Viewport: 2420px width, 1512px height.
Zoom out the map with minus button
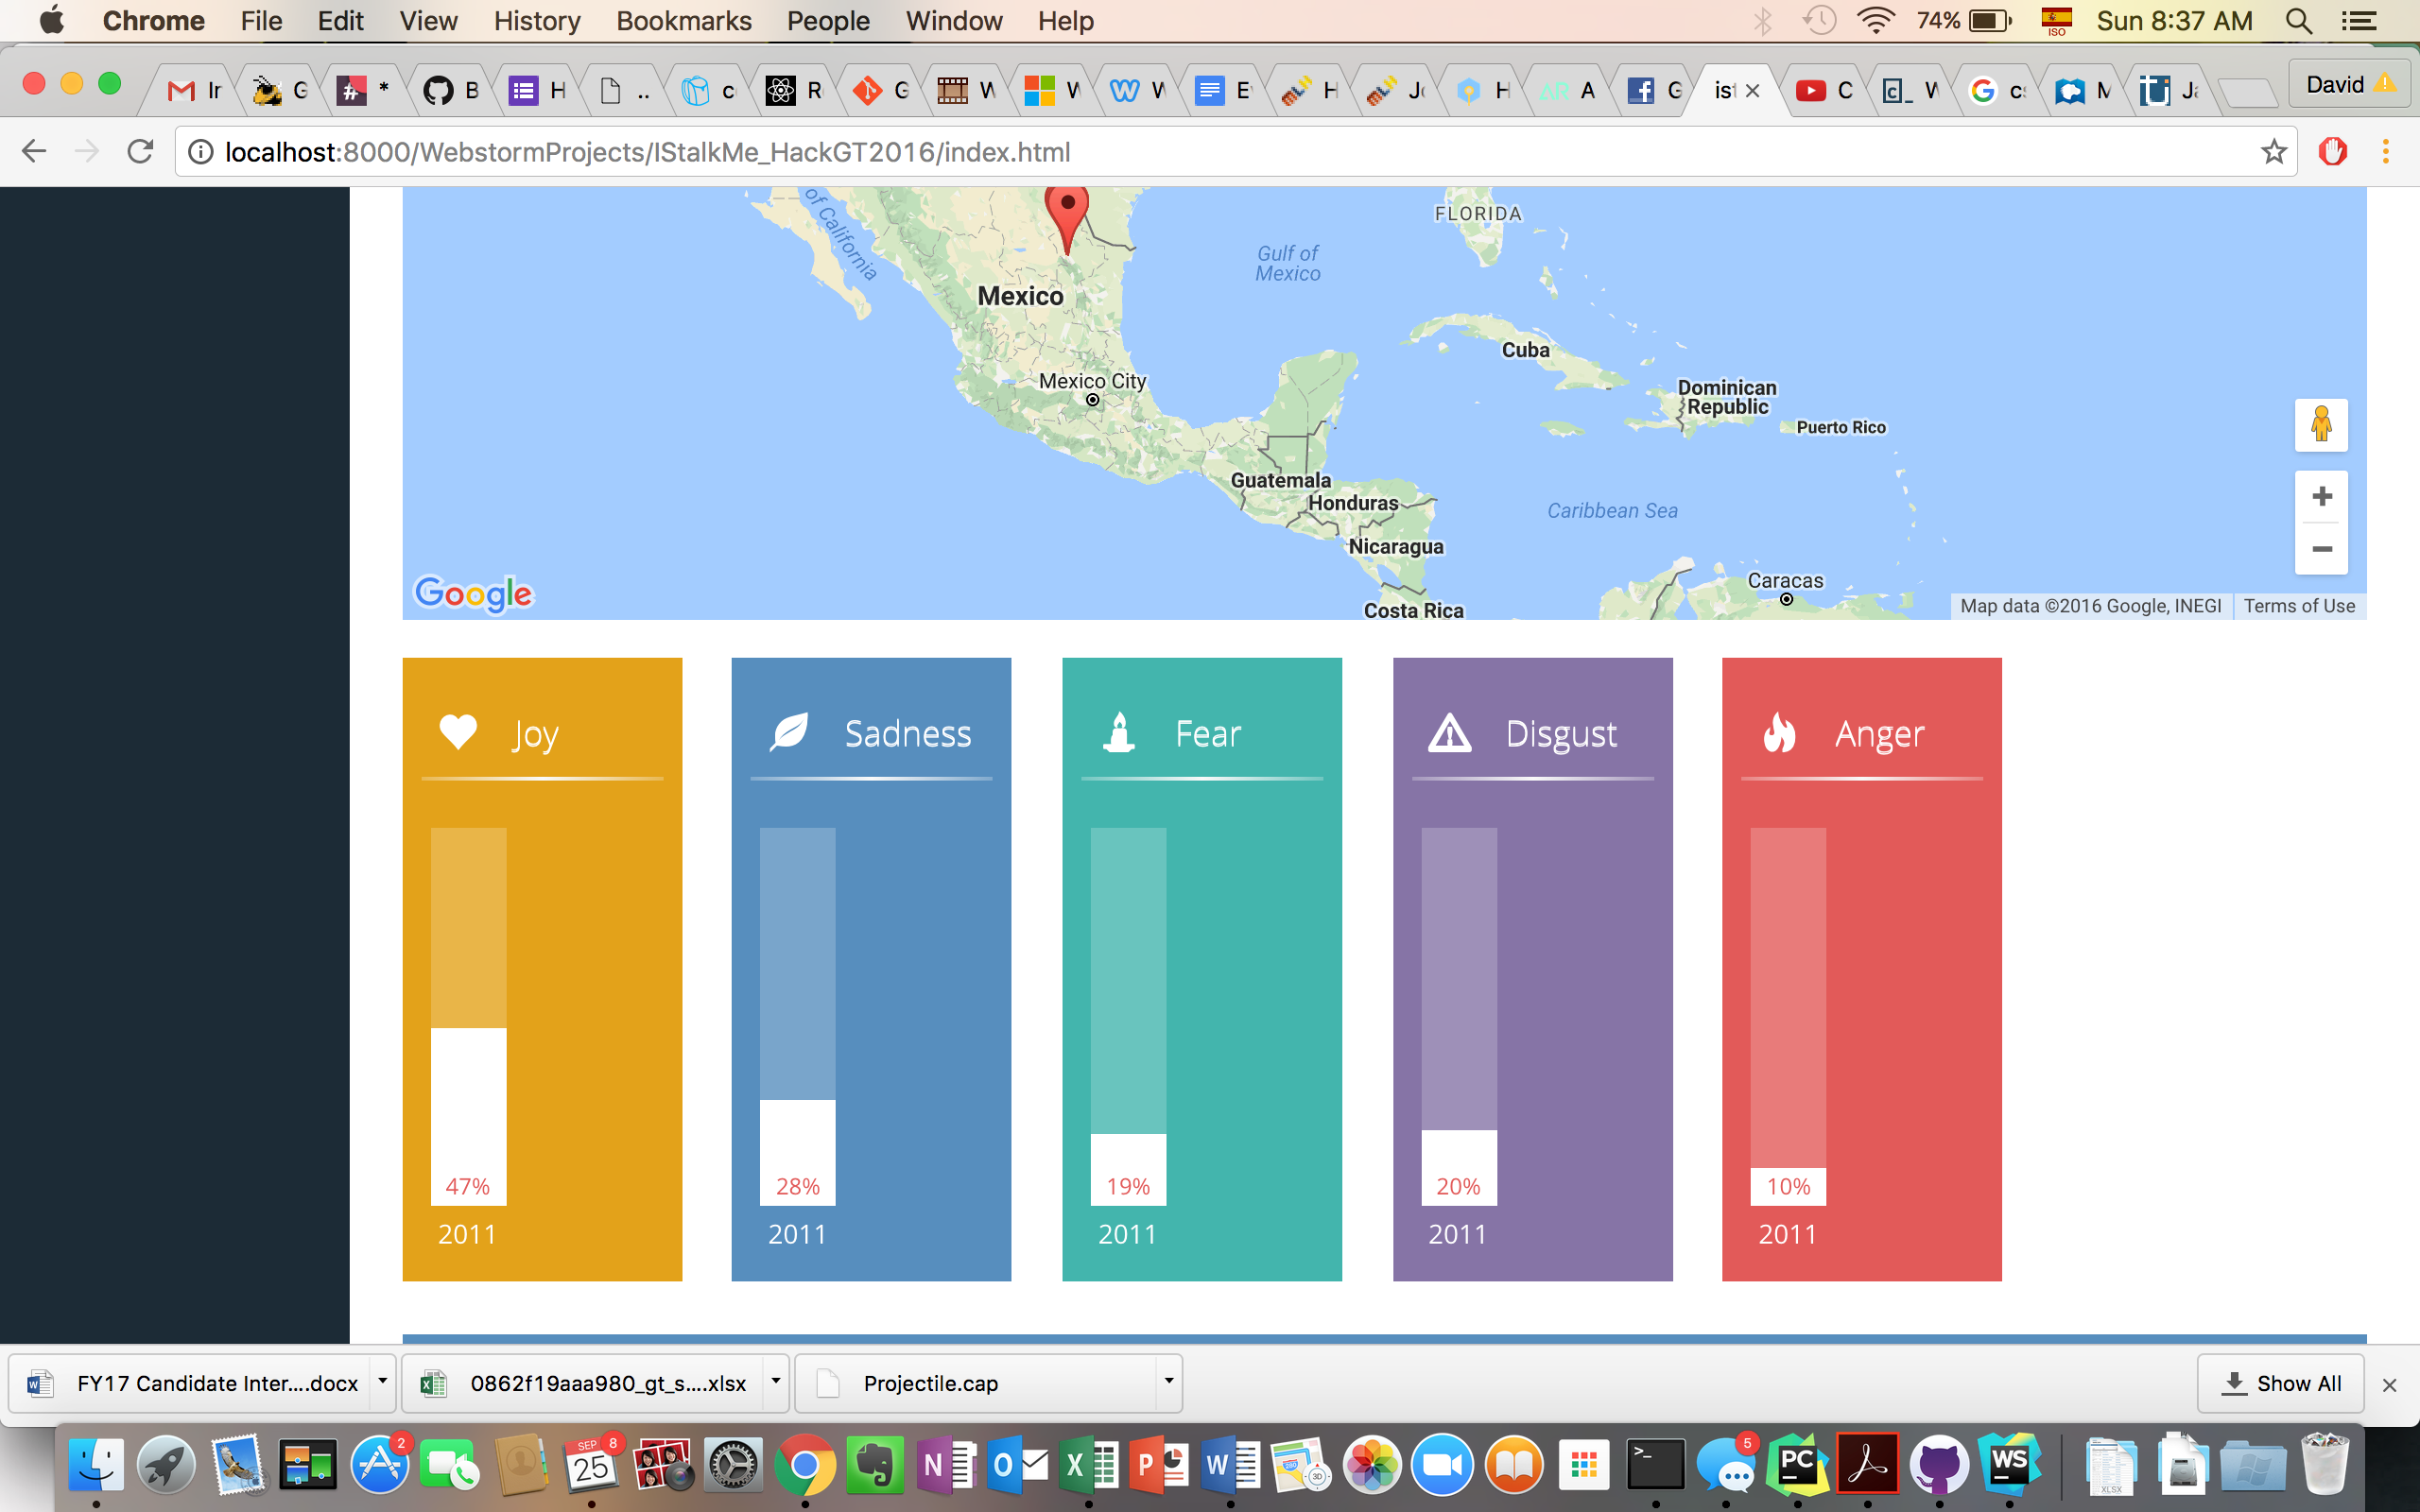[x=2321, y=549]
